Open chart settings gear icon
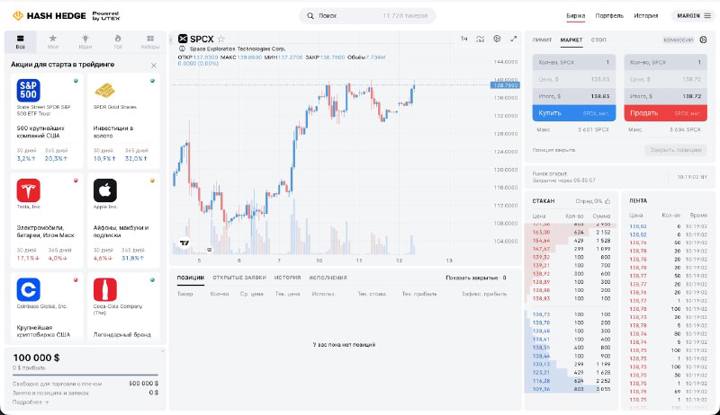This screenshot has height=415, width=720. point(497,39)
